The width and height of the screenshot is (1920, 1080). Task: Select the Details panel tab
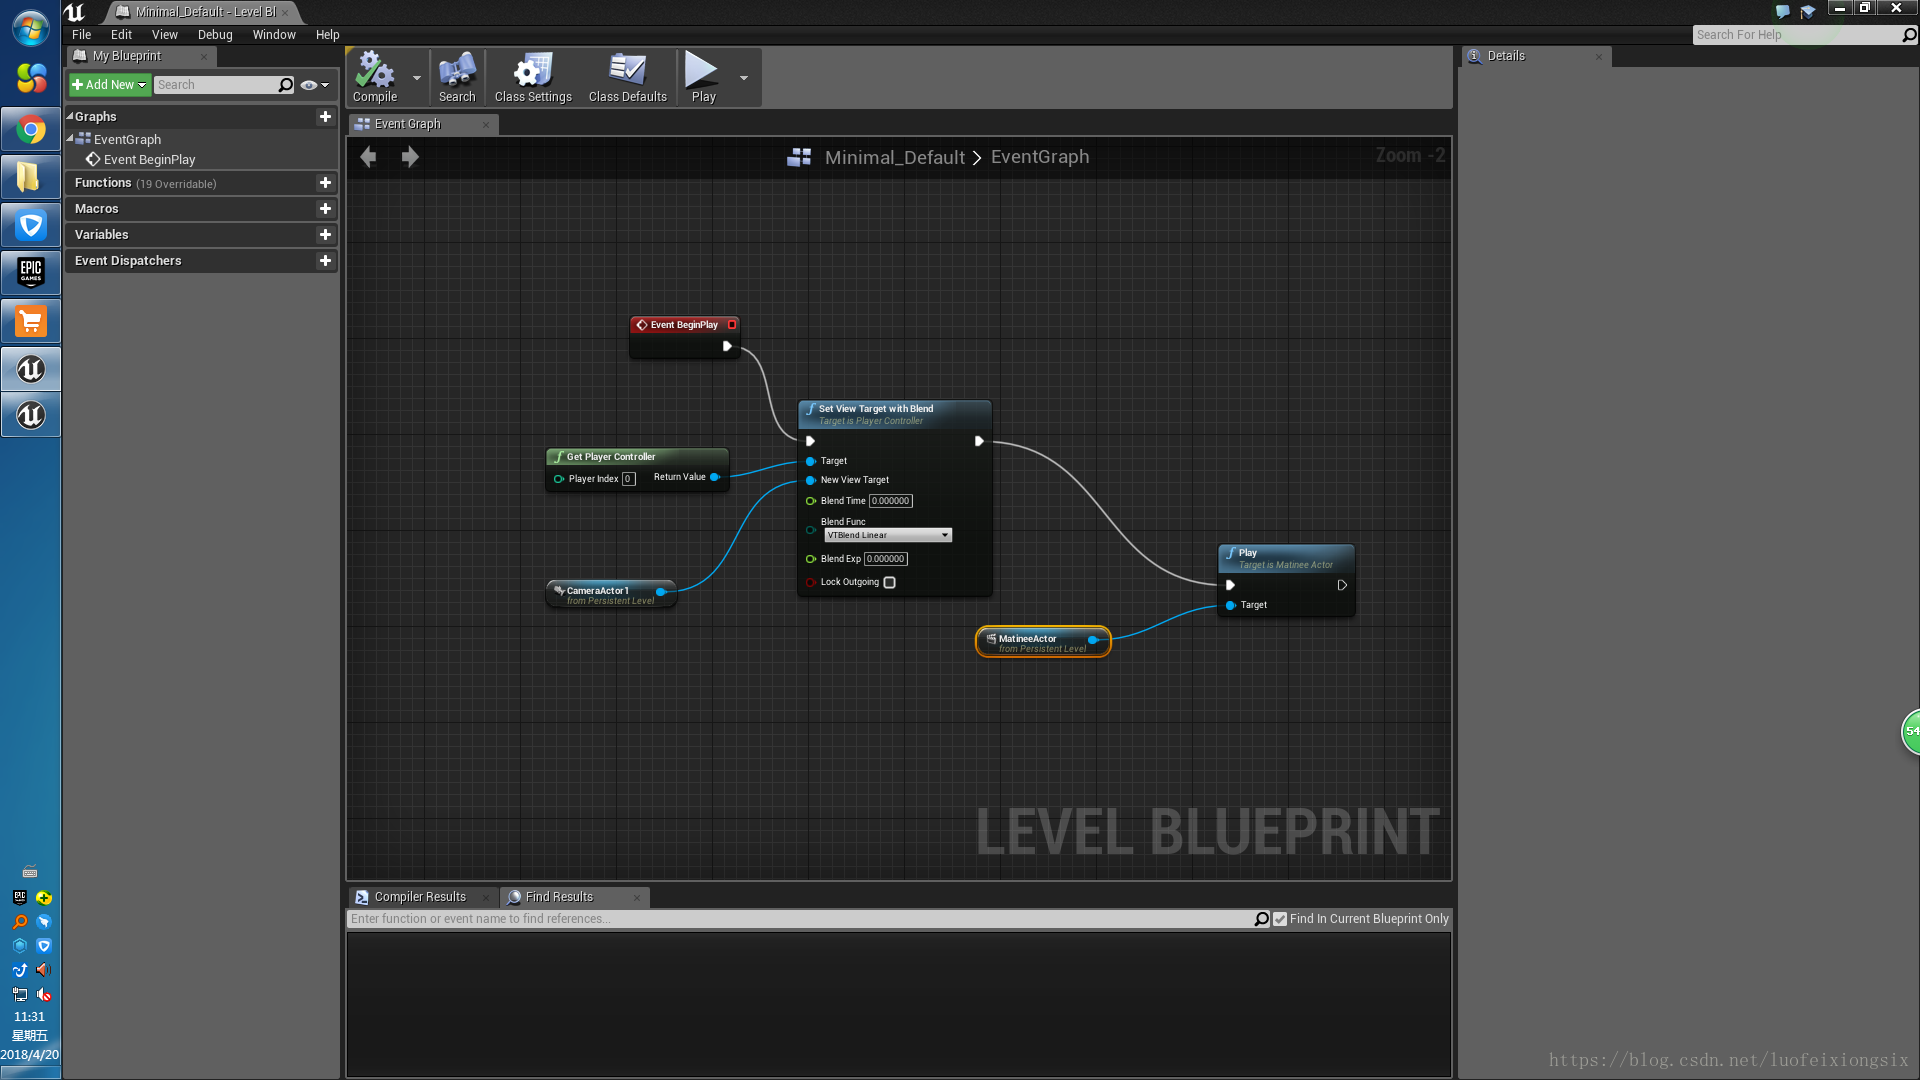pyautogui.click(x=1506, y=56)
